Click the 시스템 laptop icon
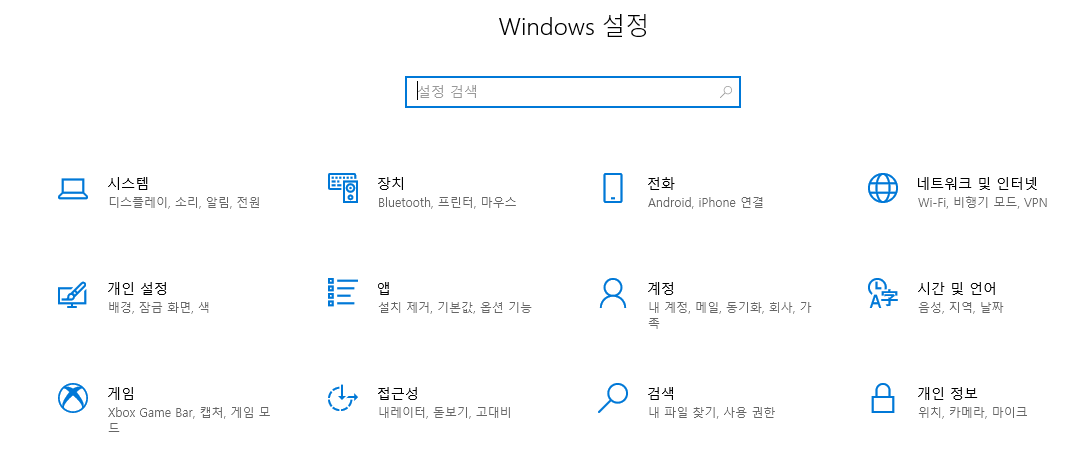The height and width of the screenshot is (450, 1086). tap(73, 189)
